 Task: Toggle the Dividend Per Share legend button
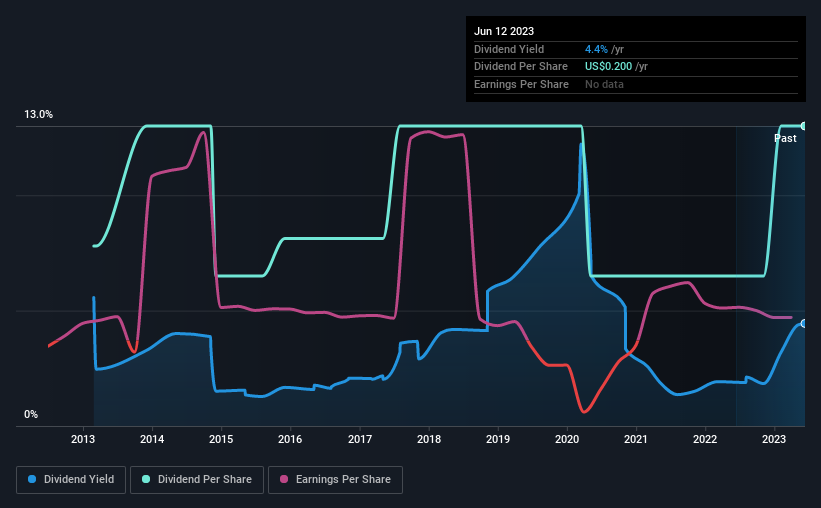click(197, 480)
